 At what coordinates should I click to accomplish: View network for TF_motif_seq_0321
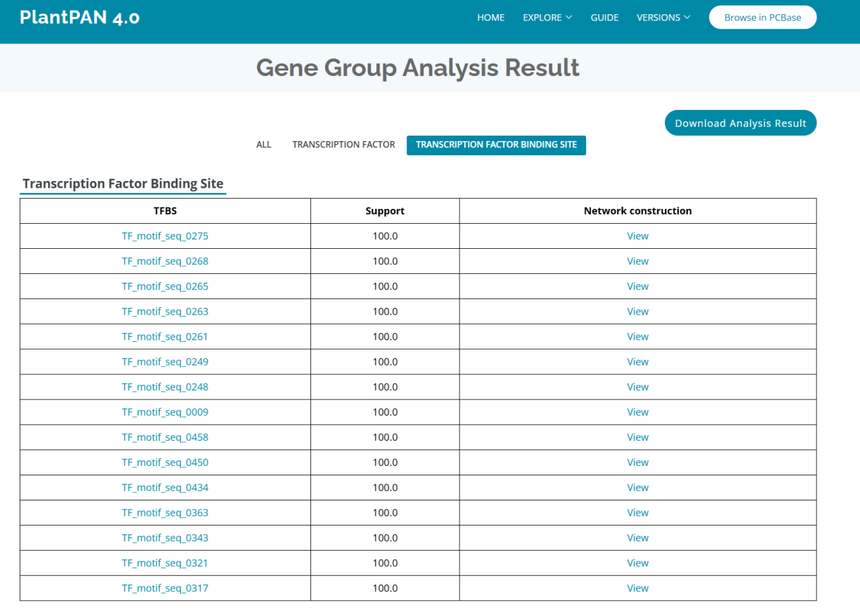pos(637,564)
